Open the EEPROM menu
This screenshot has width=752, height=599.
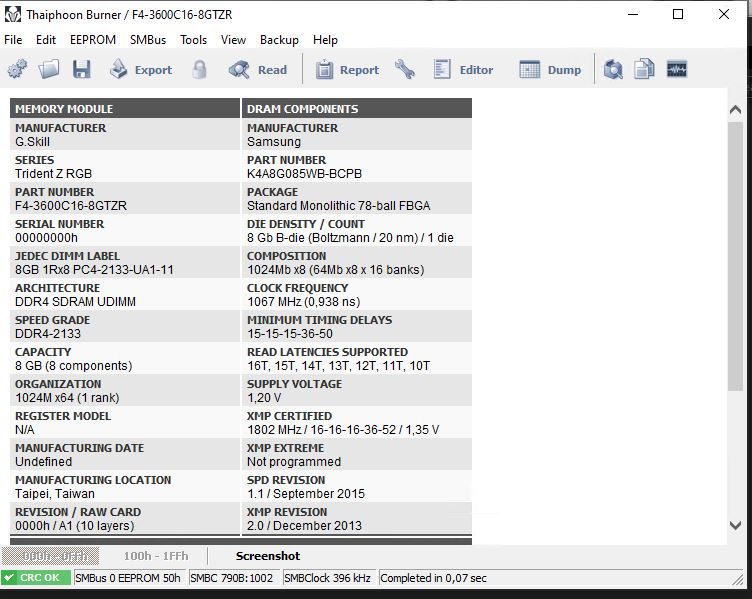click(x=93, y=40)
